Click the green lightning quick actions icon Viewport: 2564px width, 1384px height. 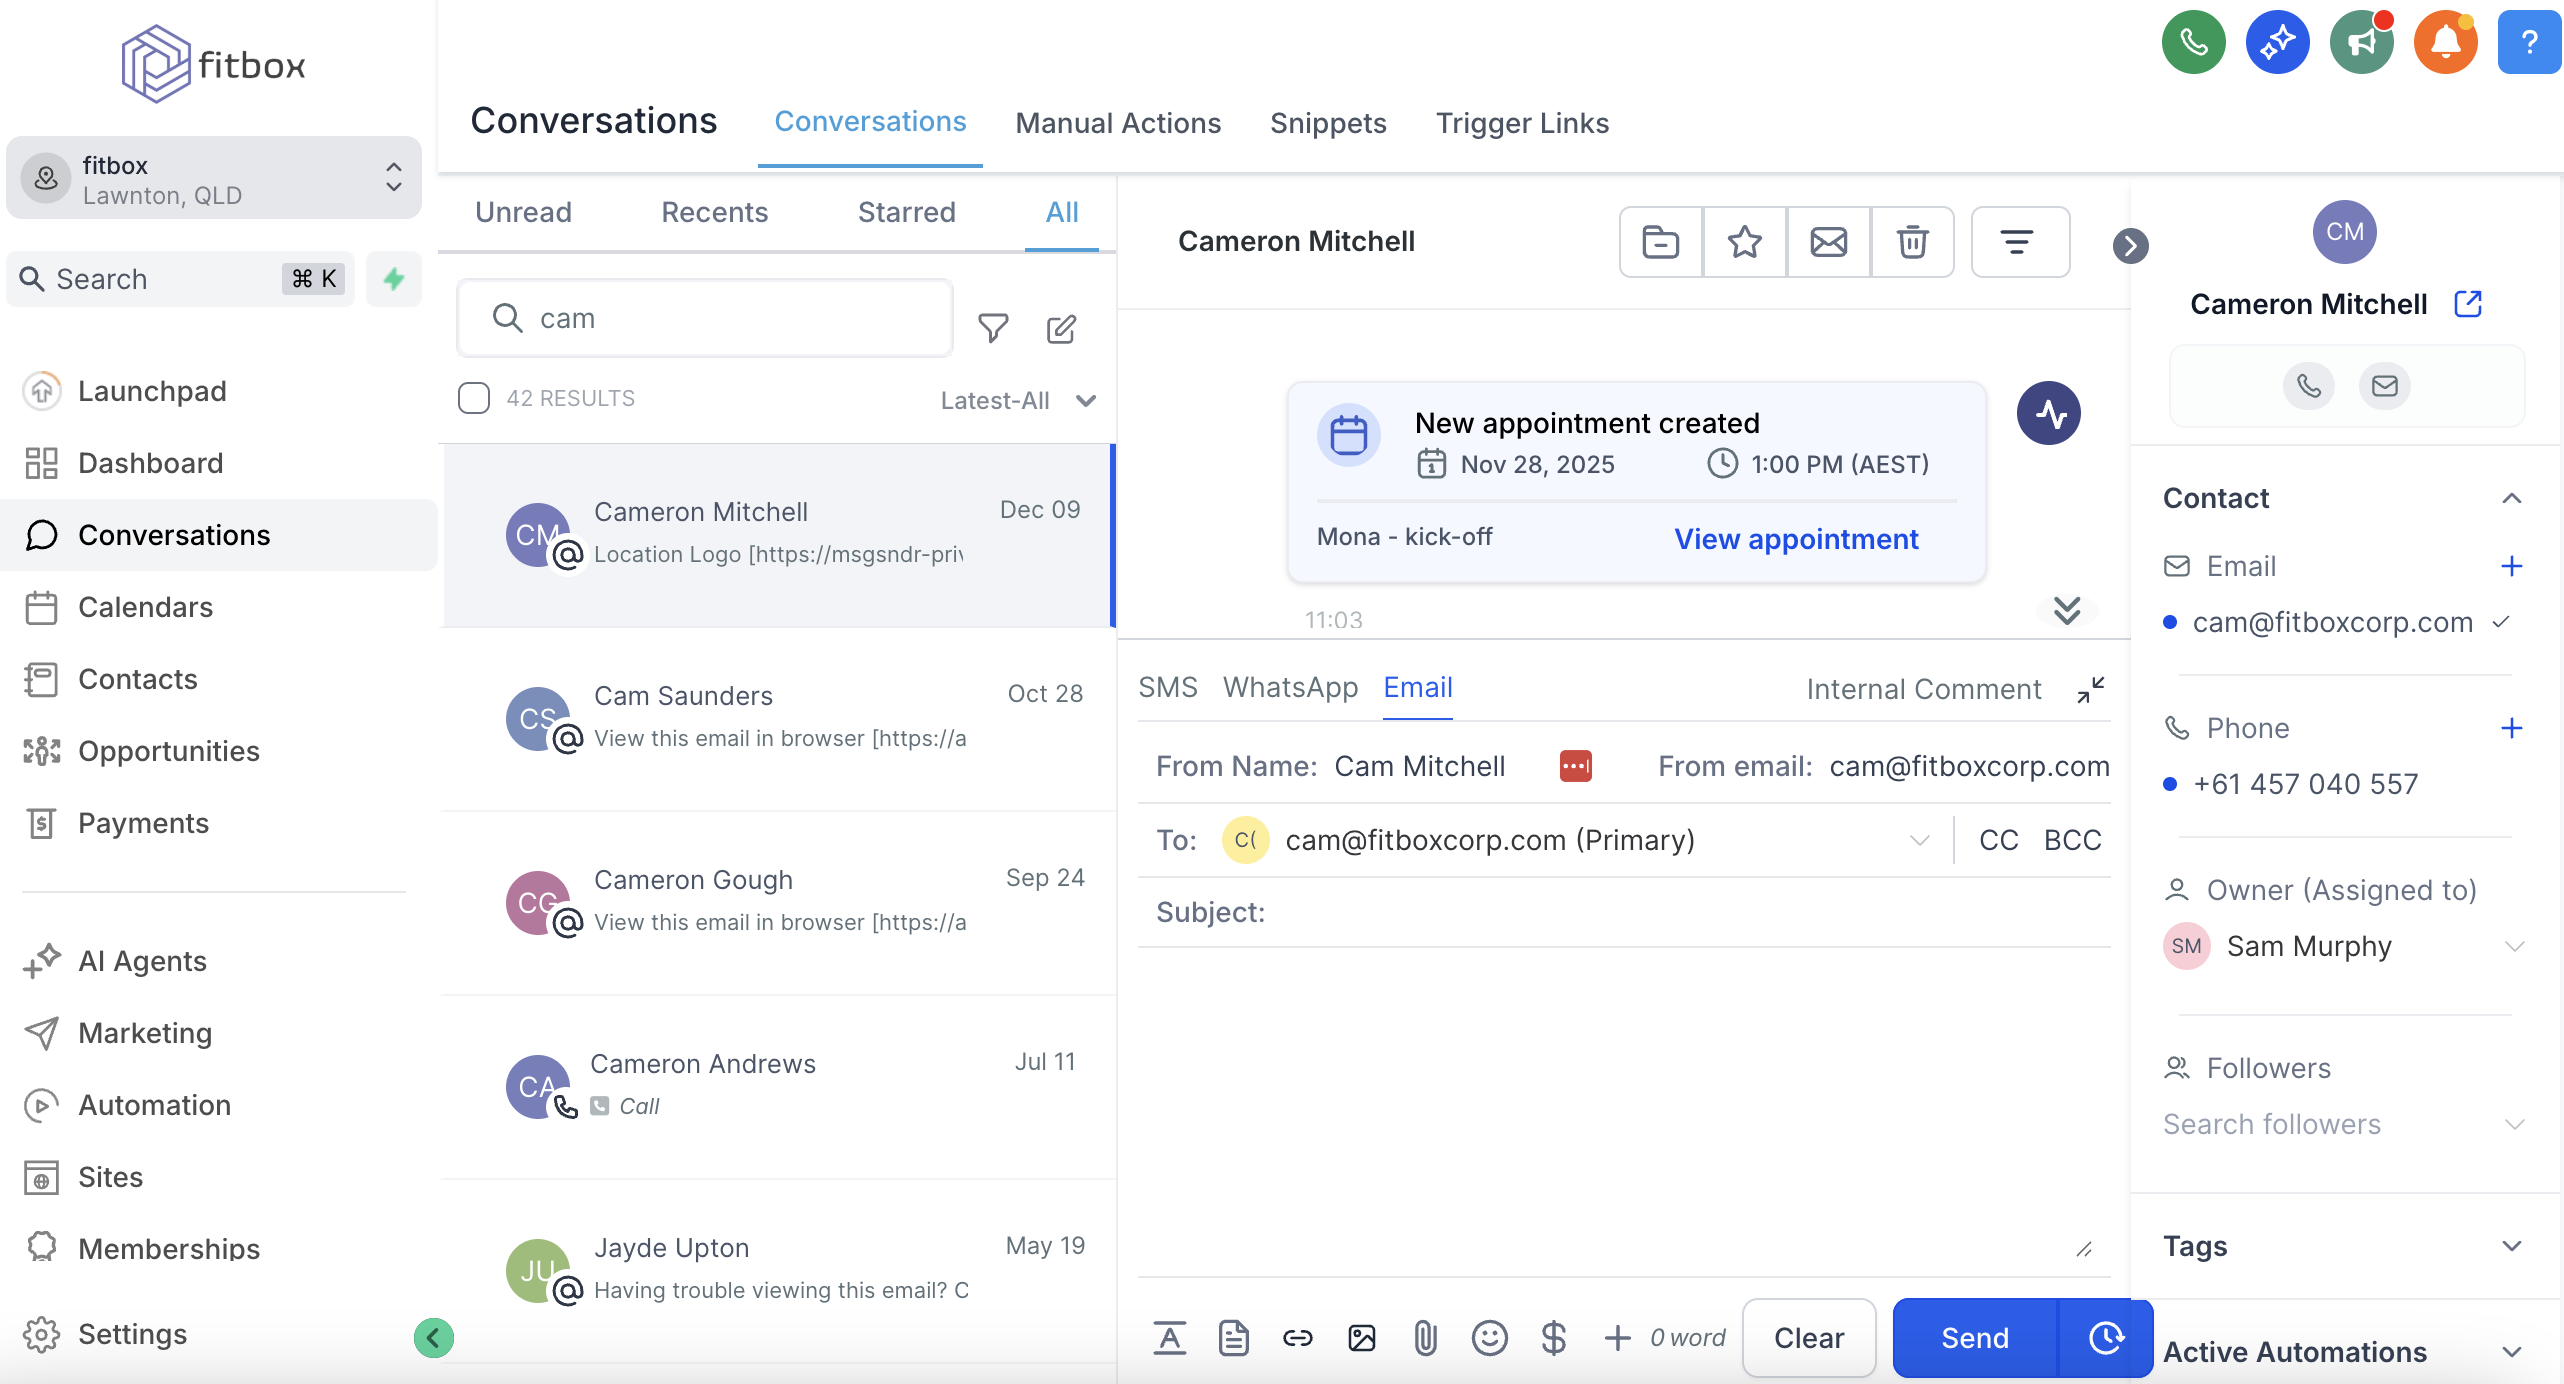(x=394, y=279)
